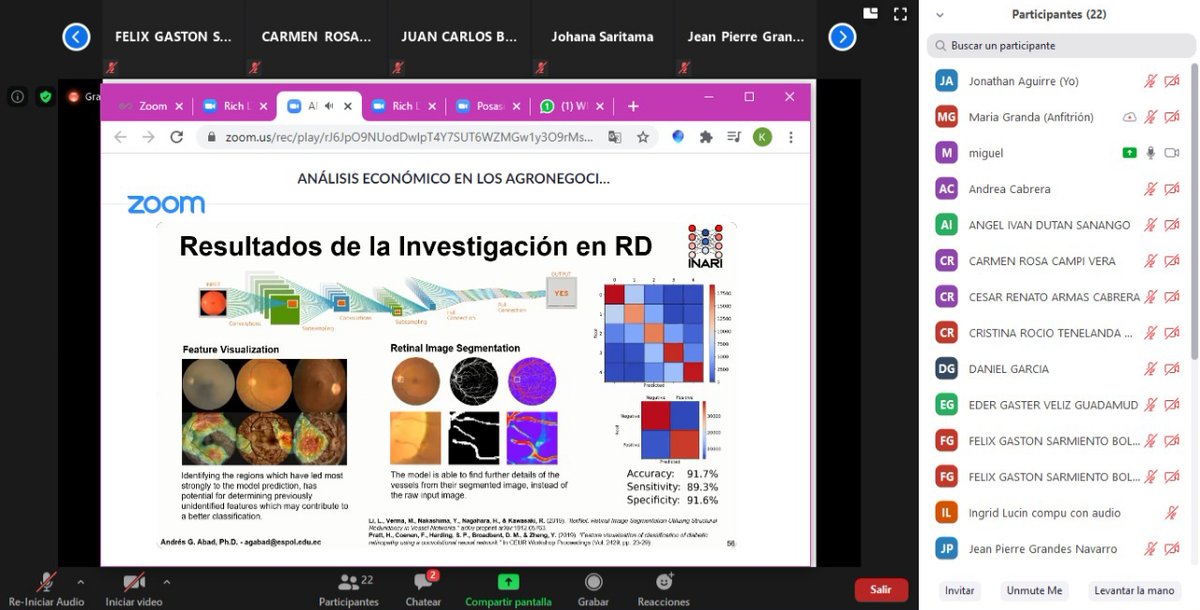Click translate page icon in address bar
The height and width of the screenshot is (610, 1200).
coord(615,137)
